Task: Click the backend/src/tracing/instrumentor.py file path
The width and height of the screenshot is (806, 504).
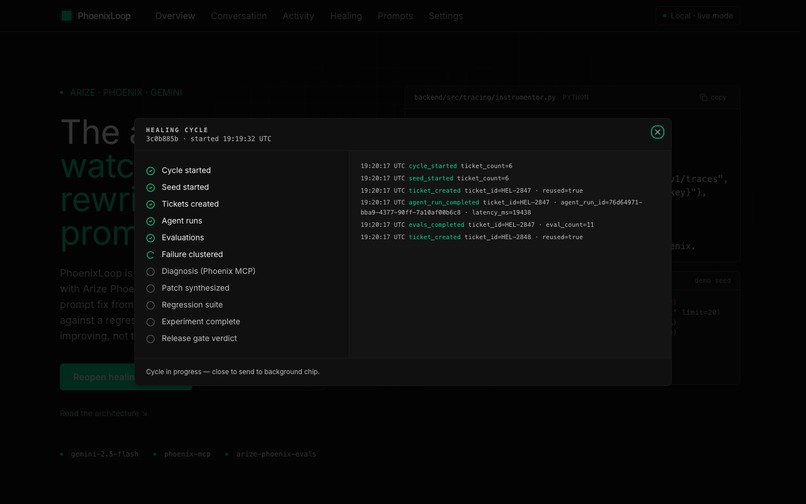Action: coord(485,97)
